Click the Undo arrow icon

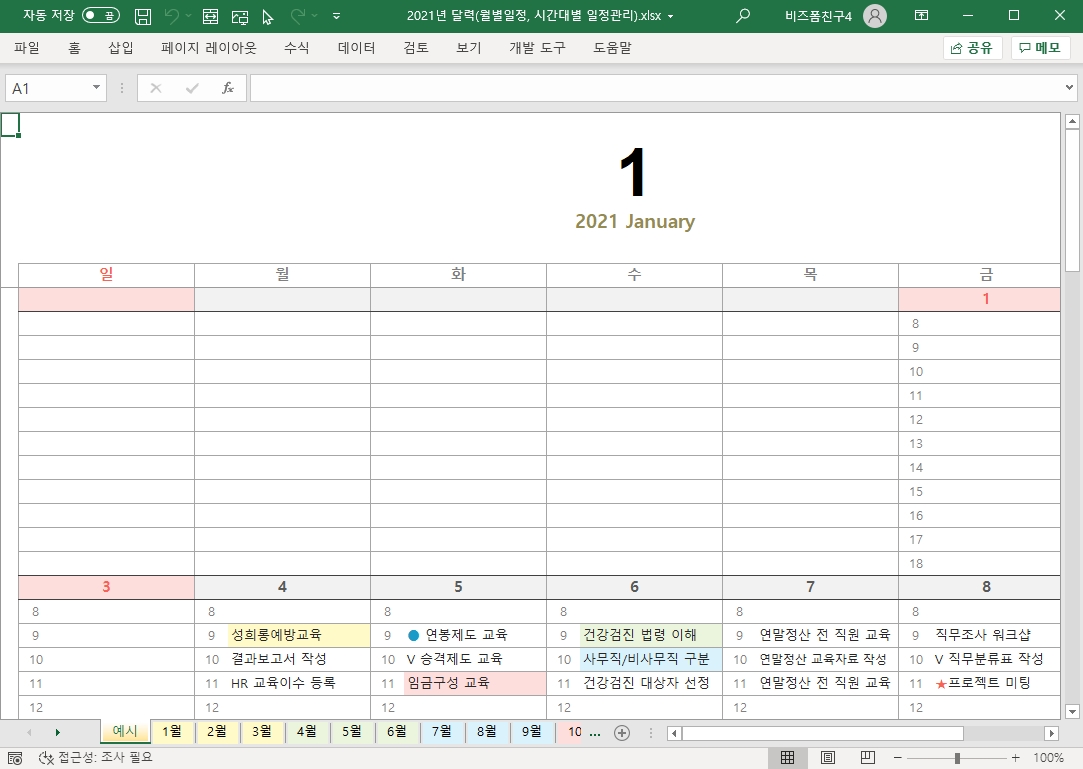coord(172,15)
